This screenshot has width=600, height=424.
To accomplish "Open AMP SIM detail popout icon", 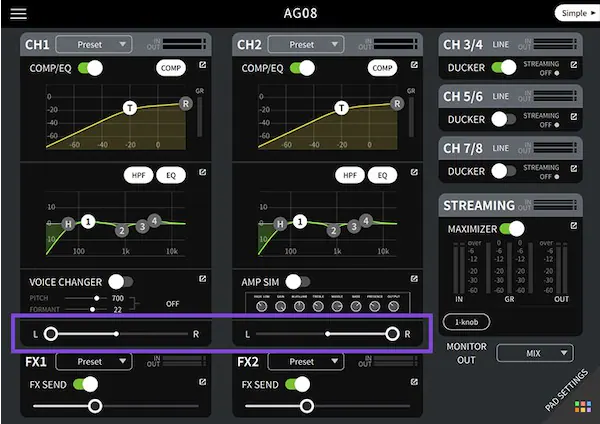I will click(x=414, y=279).
